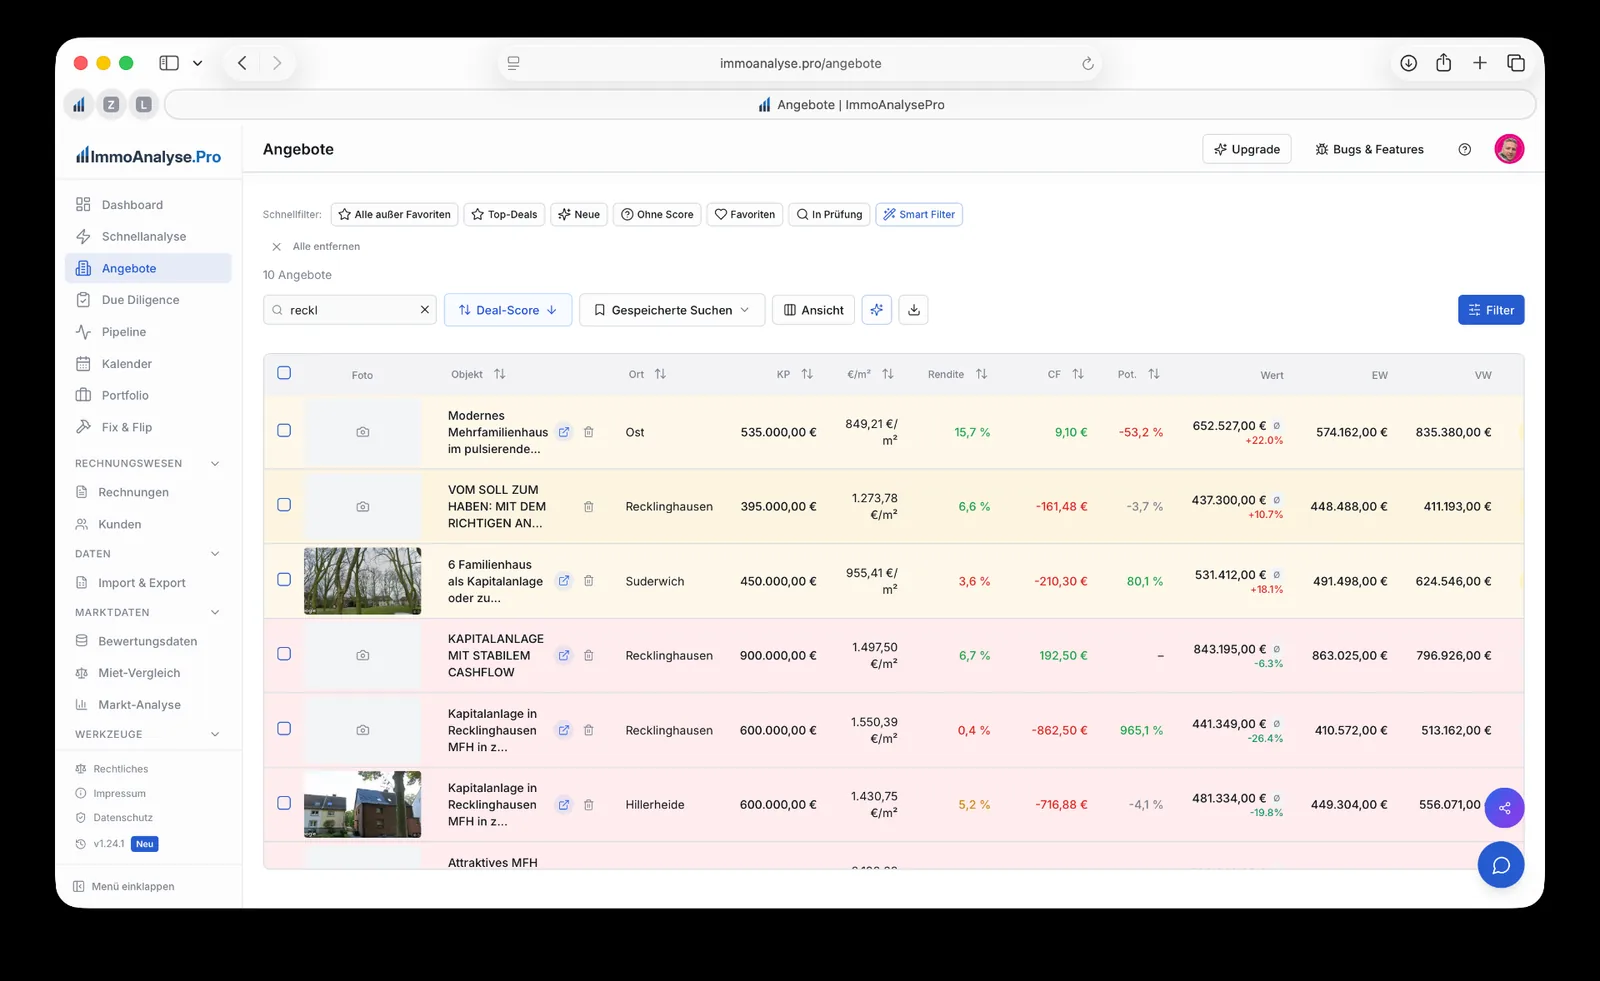Clear the search field with the X
This screenshot has height=981, width=1600.
(x=425, y=310)
